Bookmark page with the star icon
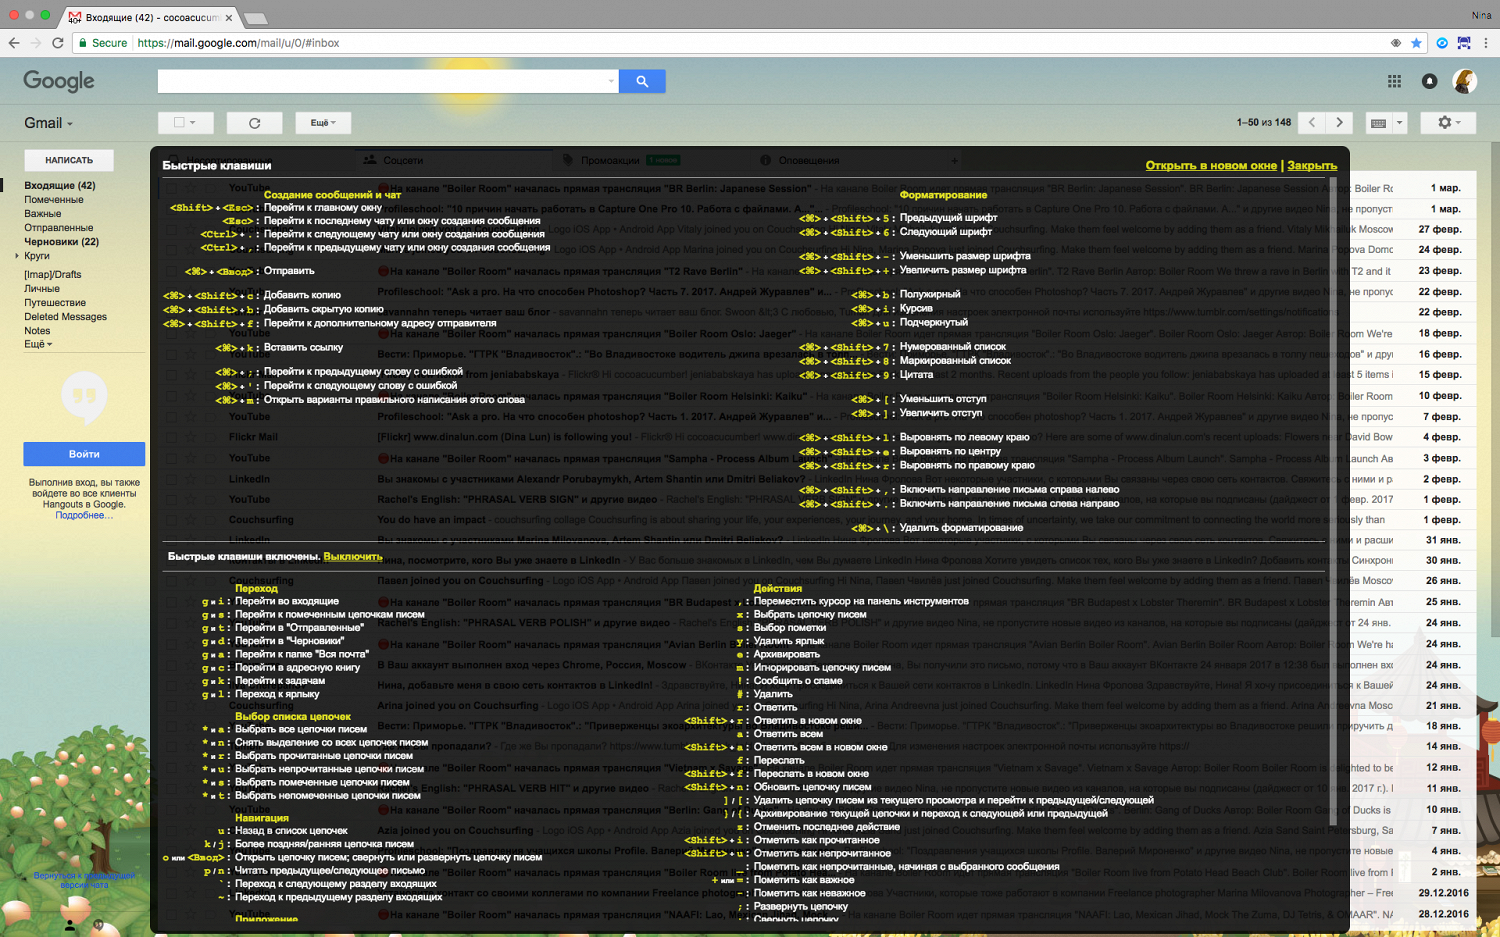 1416,43
